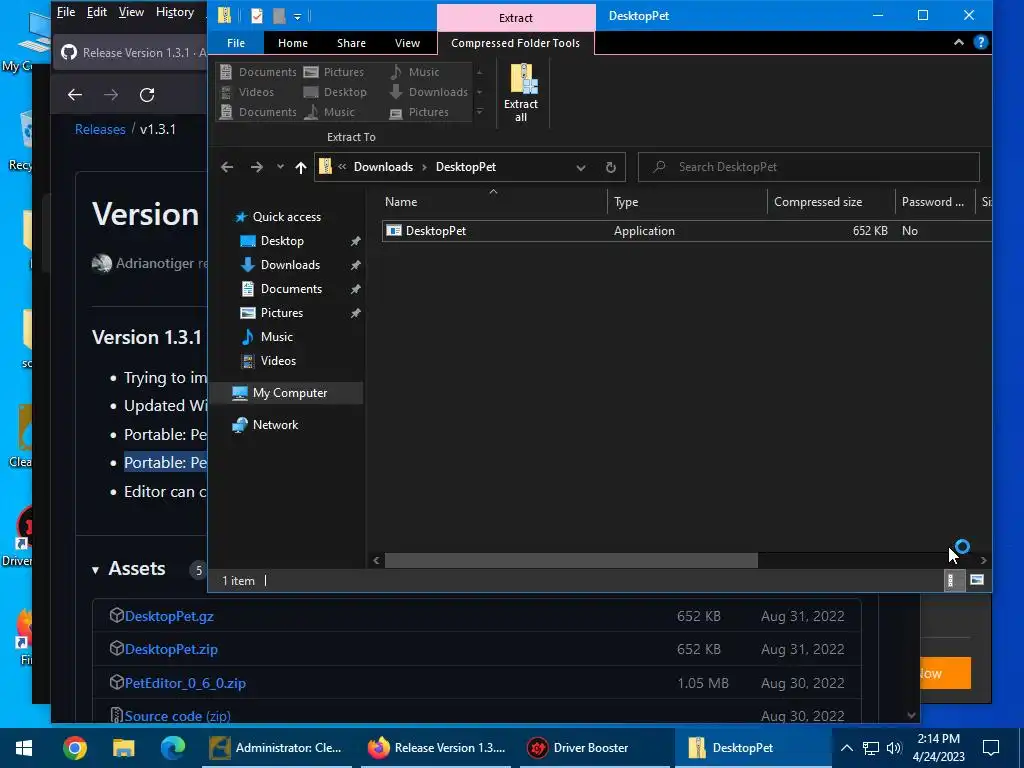Click the pin icon beside Desktop
The height and width of the screenshot is (768, 1024).
click(355, 241)
